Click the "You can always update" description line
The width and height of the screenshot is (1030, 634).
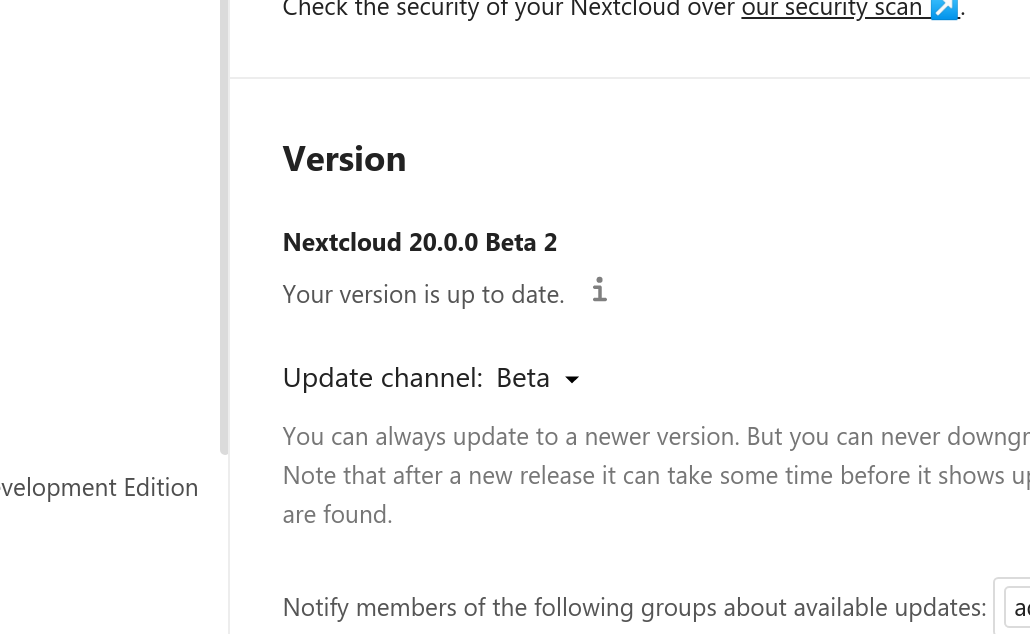click(x=656, y=436)
